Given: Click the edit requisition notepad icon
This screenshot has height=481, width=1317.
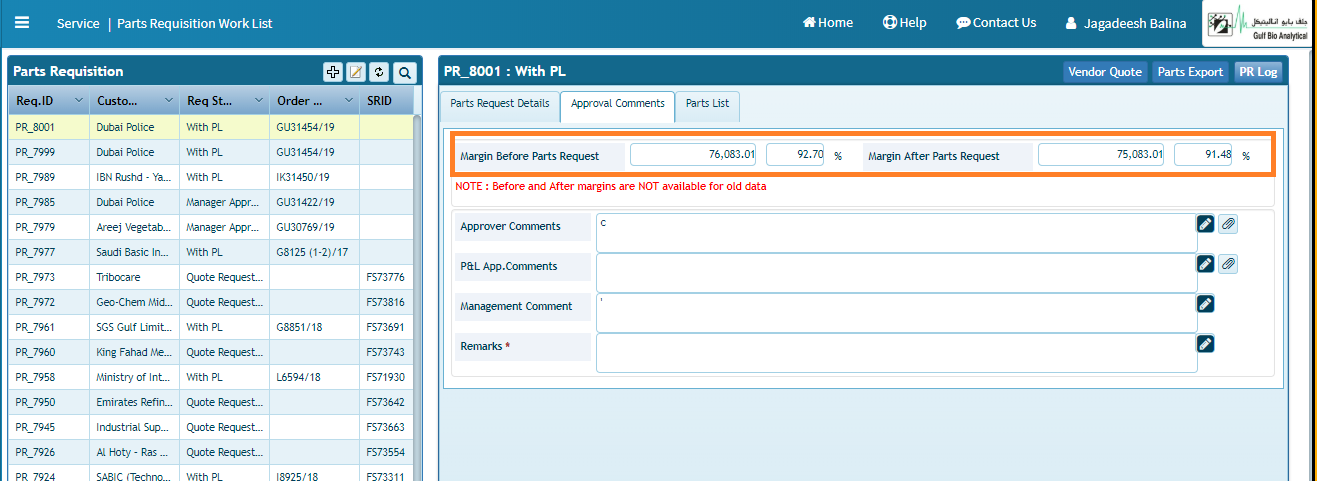Looking at the screenshot, I should [x=356, y=72].
